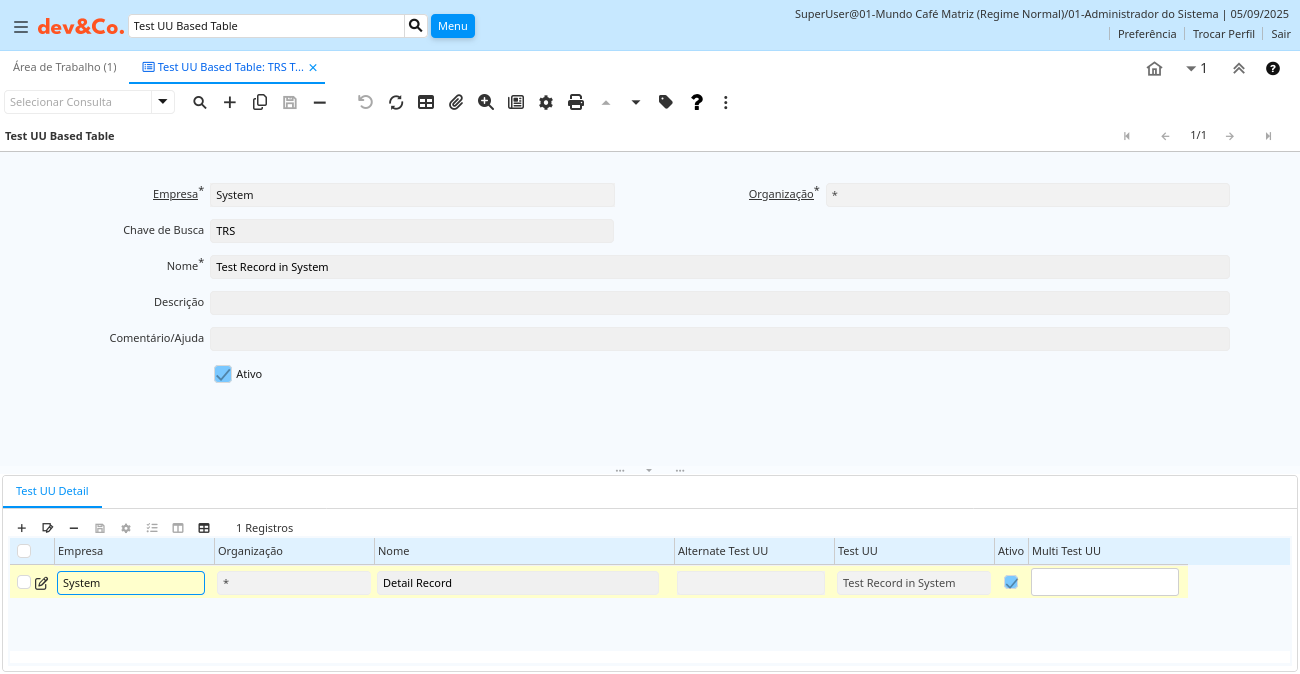Image resolution: width=1300 pixels, height=674 pixels.
Task: Toggle grid view in main toolbar
Action: [426, 102]
